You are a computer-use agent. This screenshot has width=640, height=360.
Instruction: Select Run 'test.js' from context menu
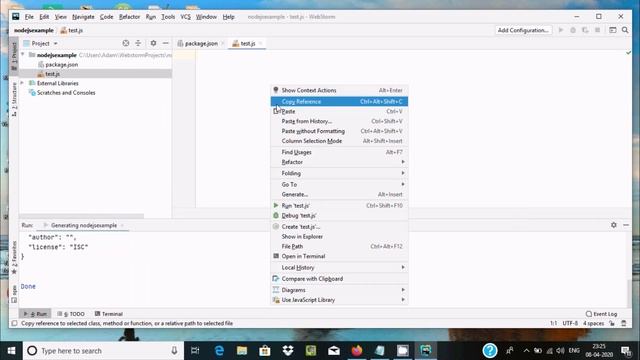coord(339,206)
